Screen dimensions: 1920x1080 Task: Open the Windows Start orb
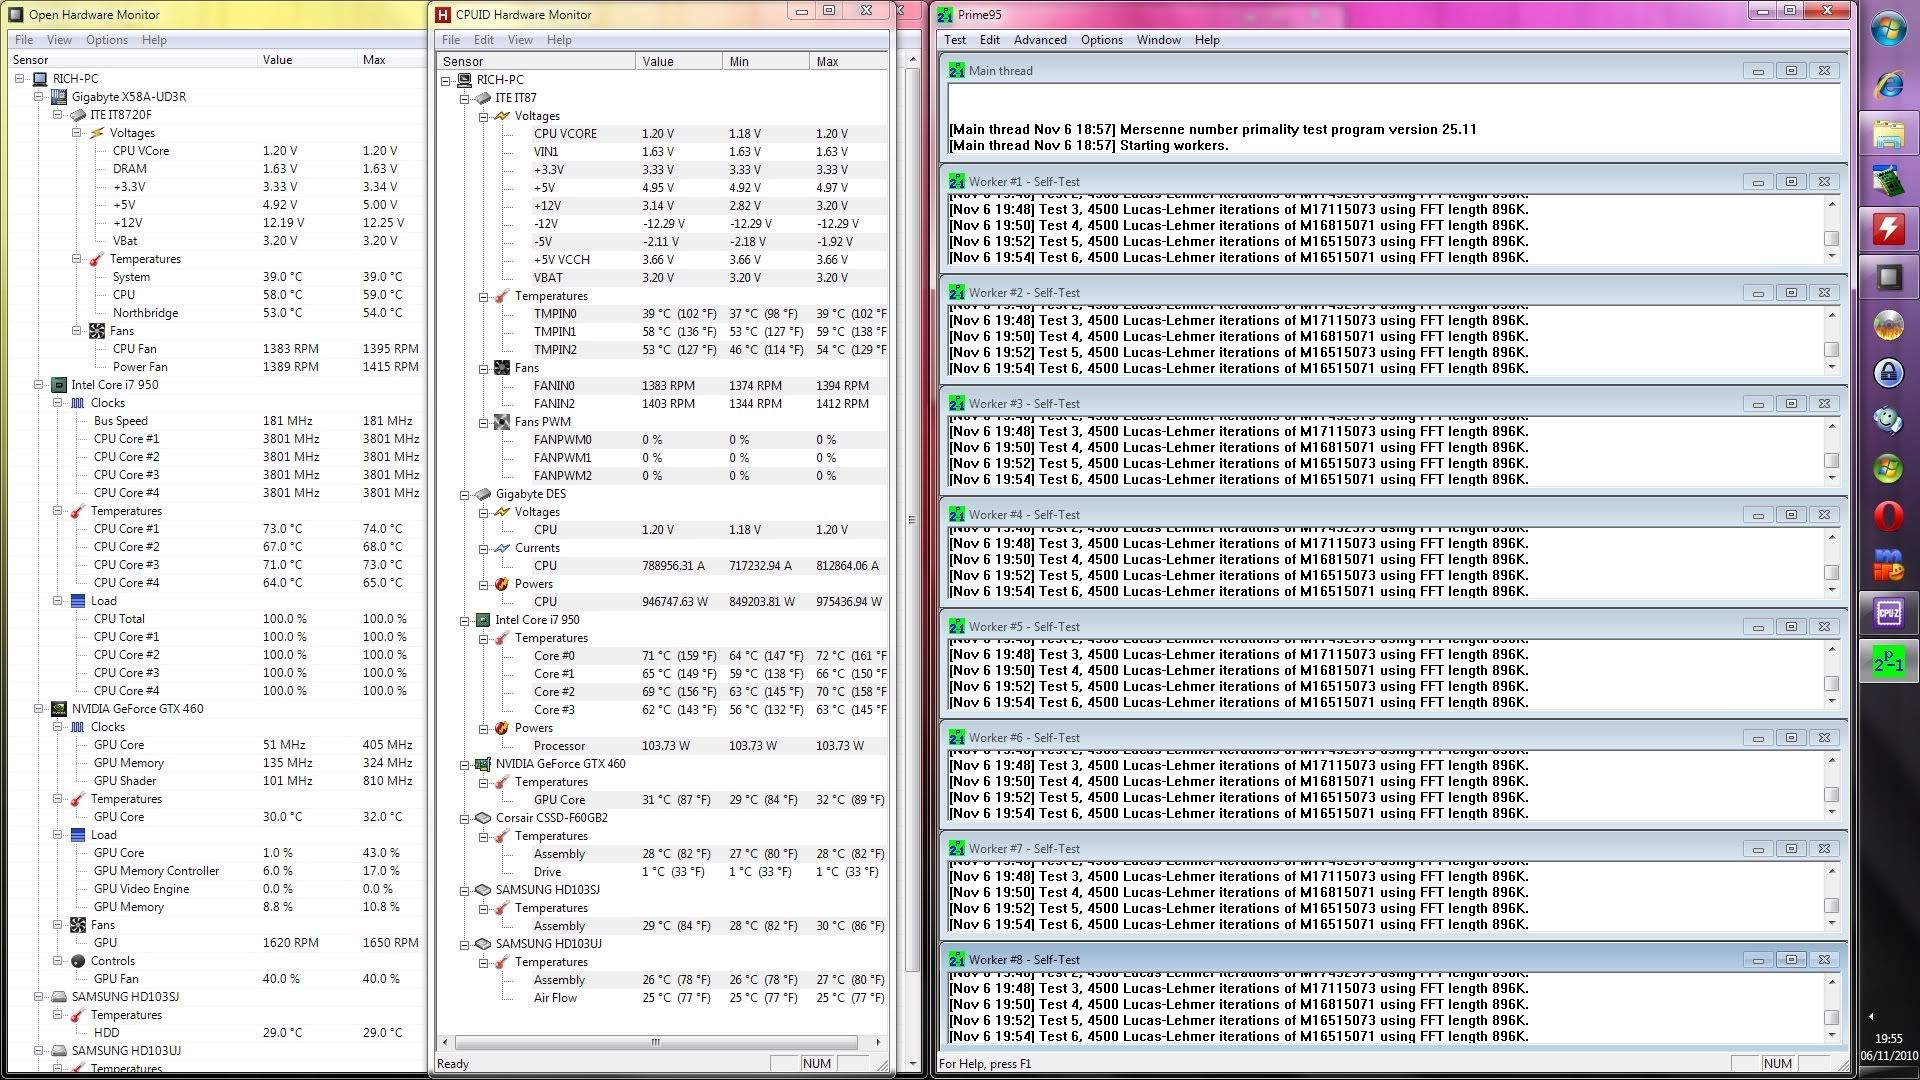(1888, 29)
